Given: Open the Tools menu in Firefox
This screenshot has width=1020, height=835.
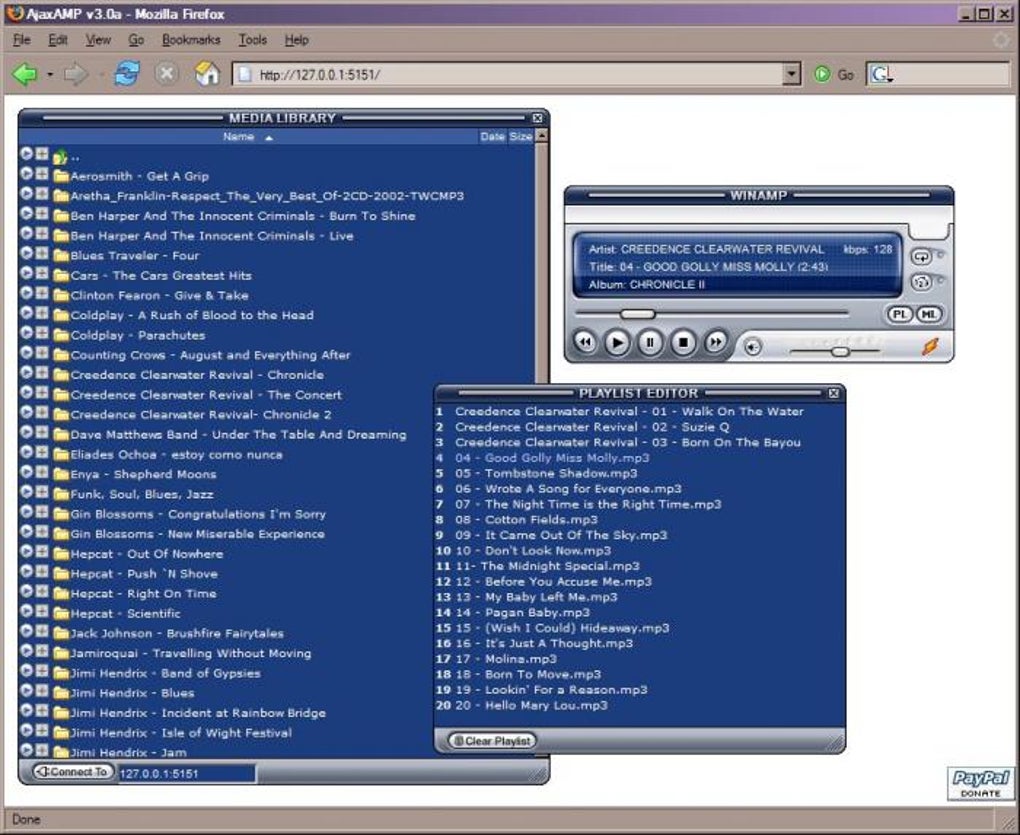Looking at the screenshot, I should pos(252,40).
